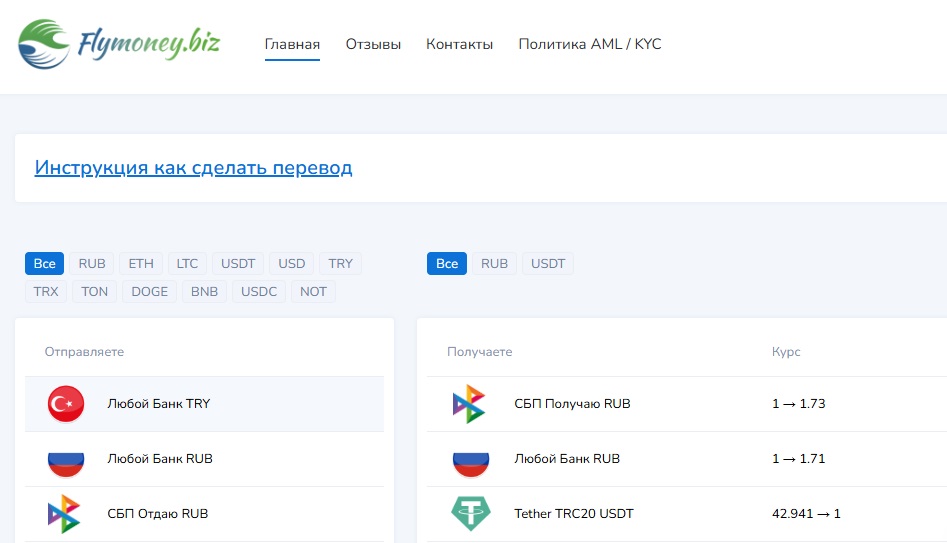Click the СБП logo beside СБП Получаю RUB

pos(469,403)
